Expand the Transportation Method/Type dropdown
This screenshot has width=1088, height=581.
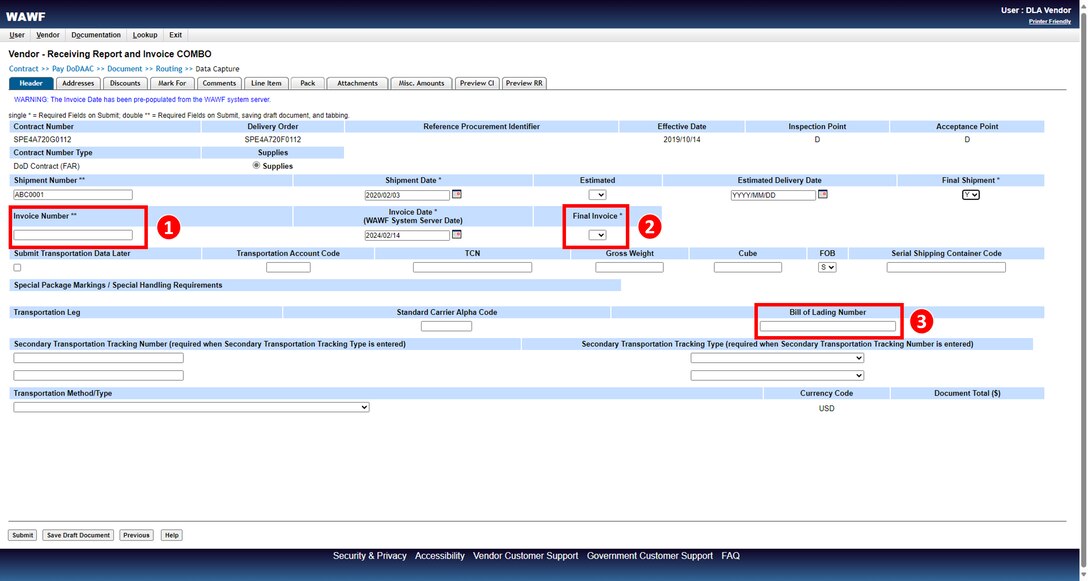tap(191, 407)
